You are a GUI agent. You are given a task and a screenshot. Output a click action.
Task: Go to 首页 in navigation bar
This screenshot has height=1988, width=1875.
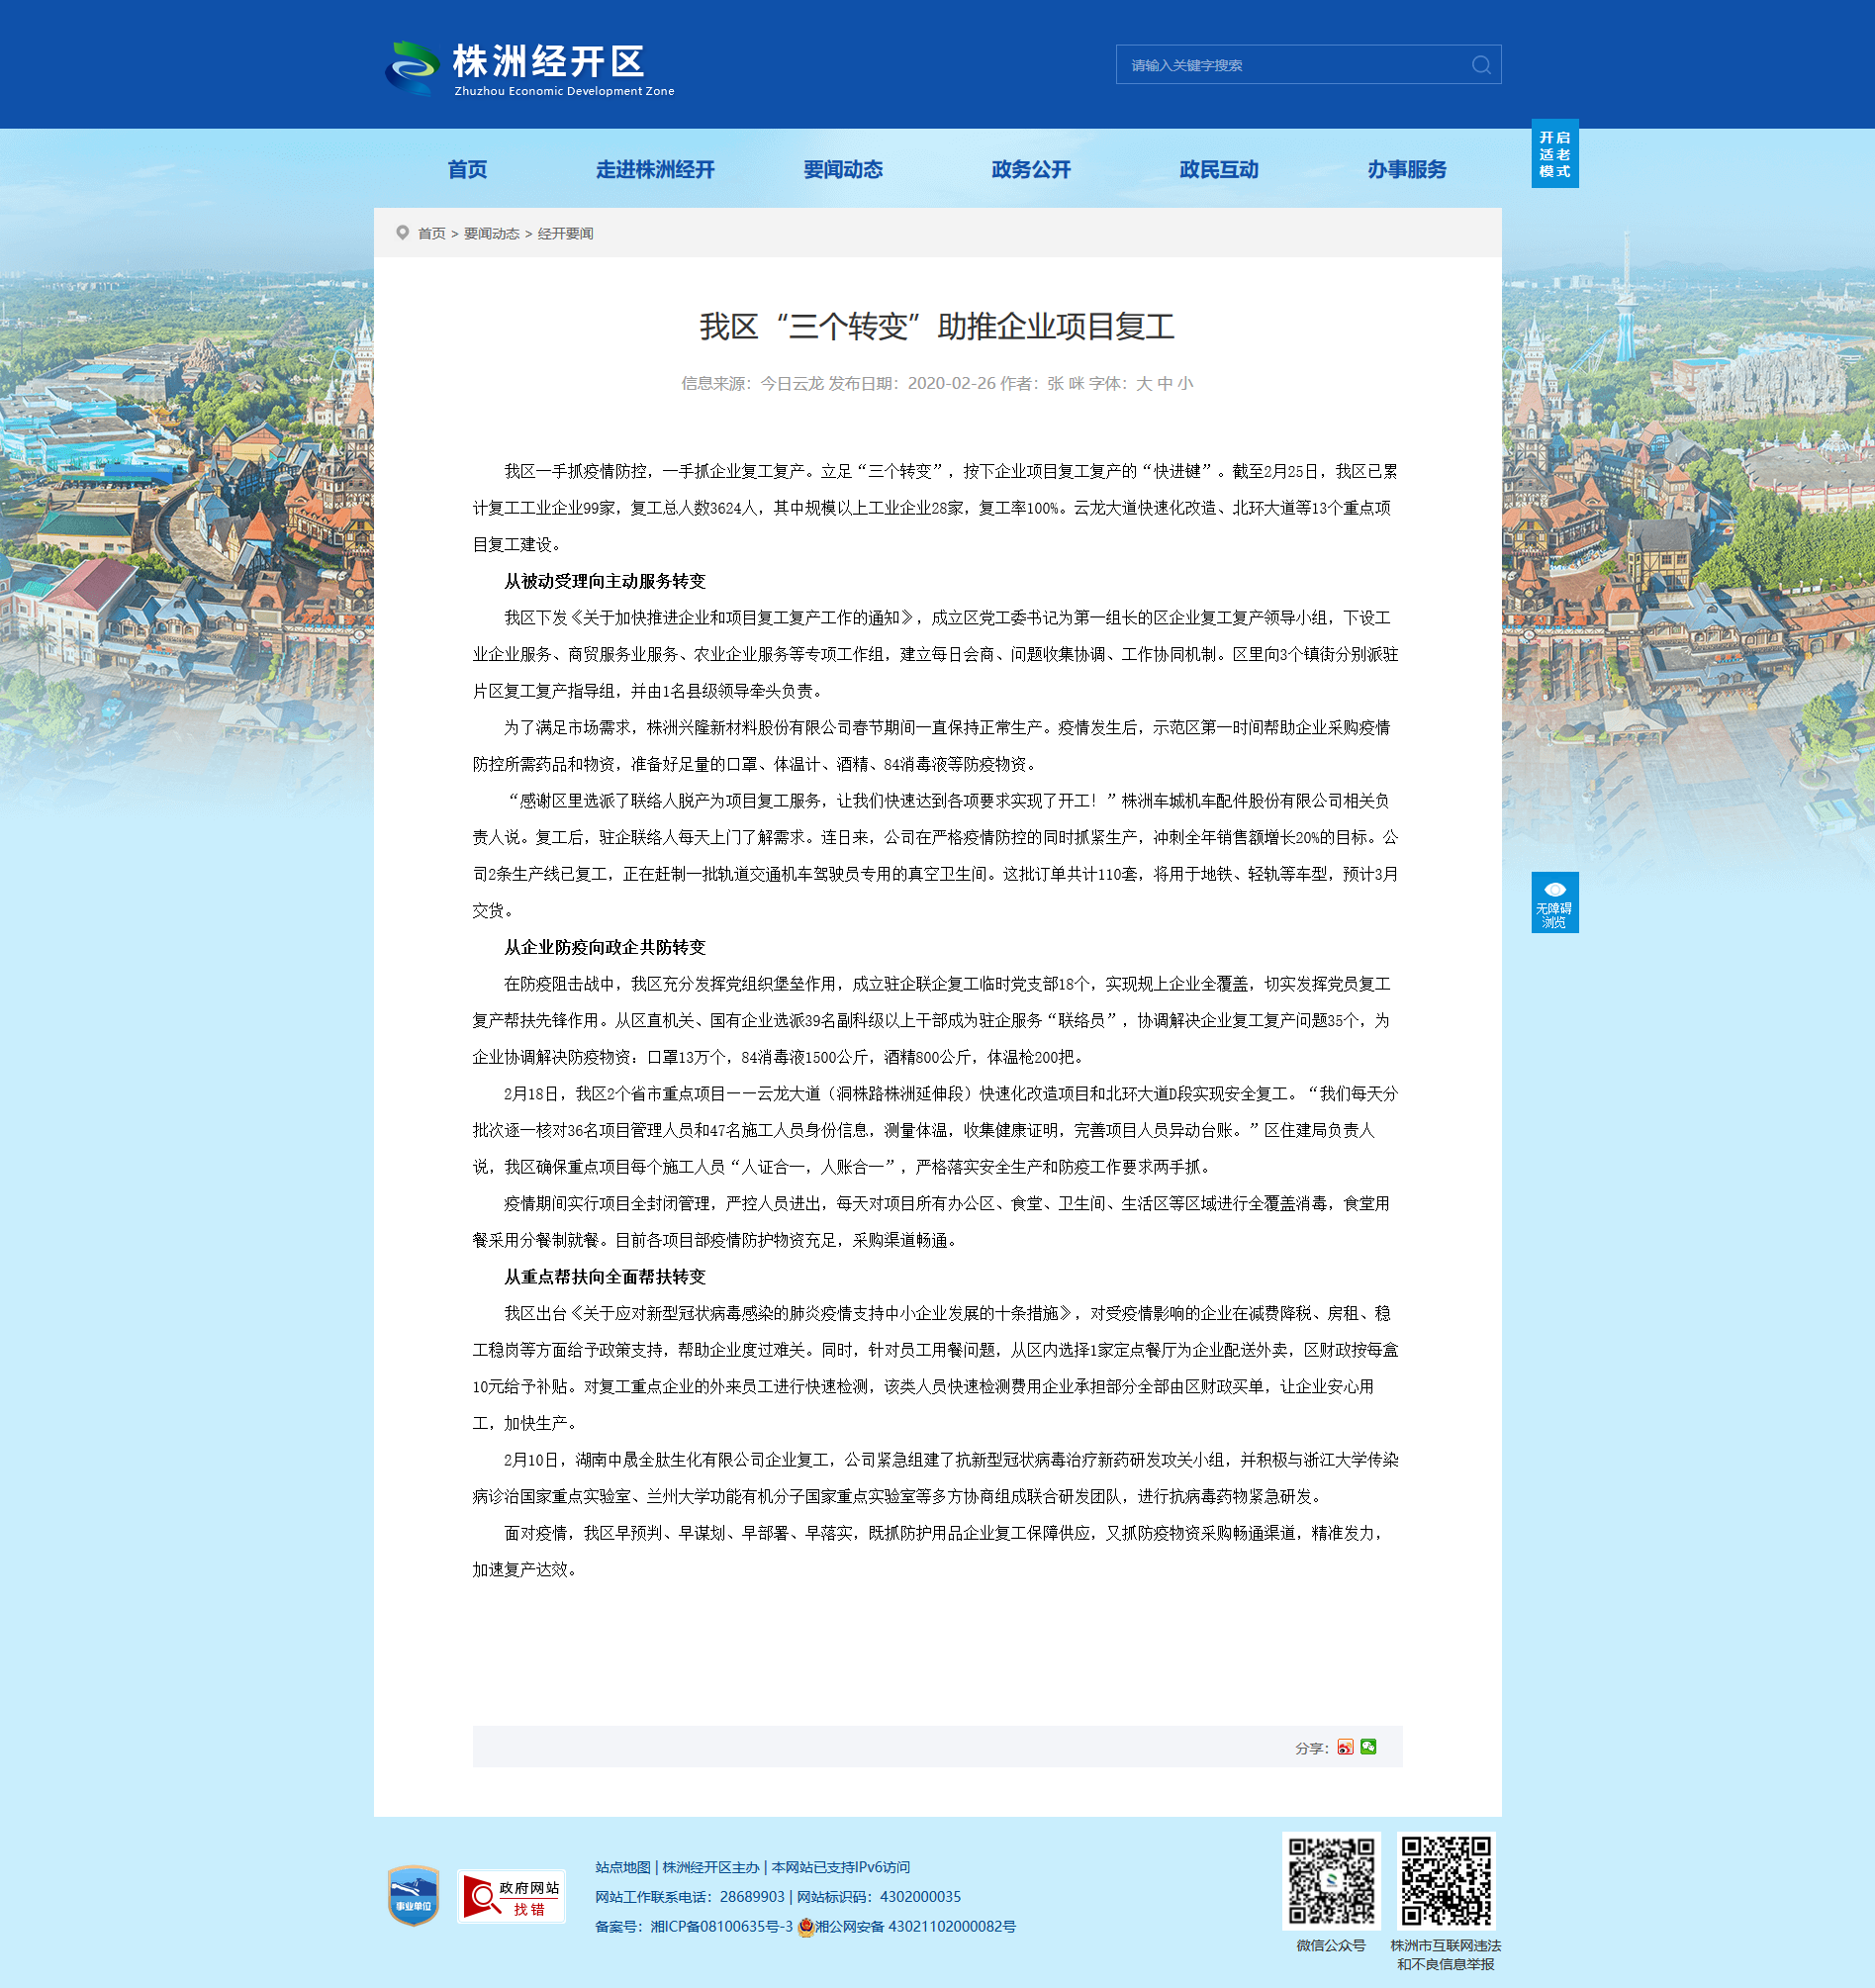point(467,169)
